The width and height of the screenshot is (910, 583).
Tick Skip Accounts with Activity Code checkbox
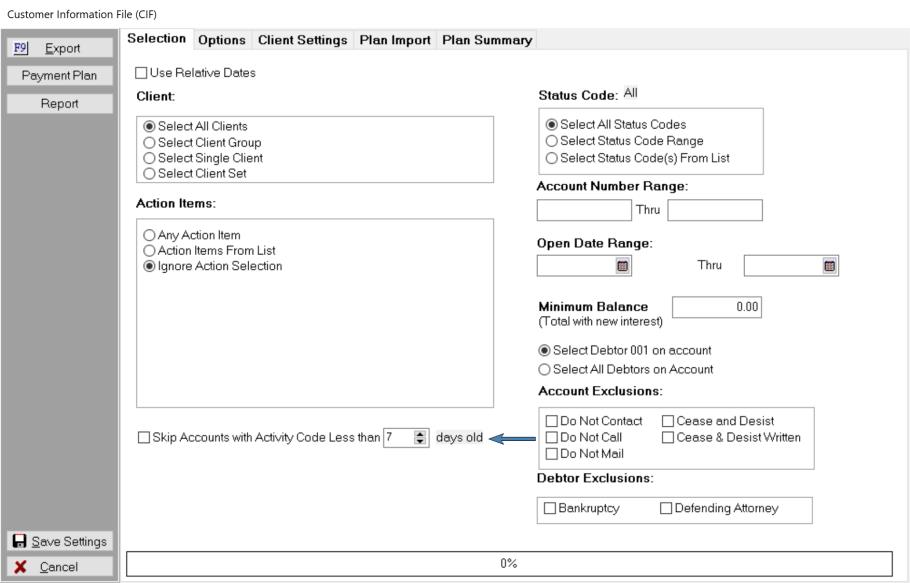tap(143, 437)
